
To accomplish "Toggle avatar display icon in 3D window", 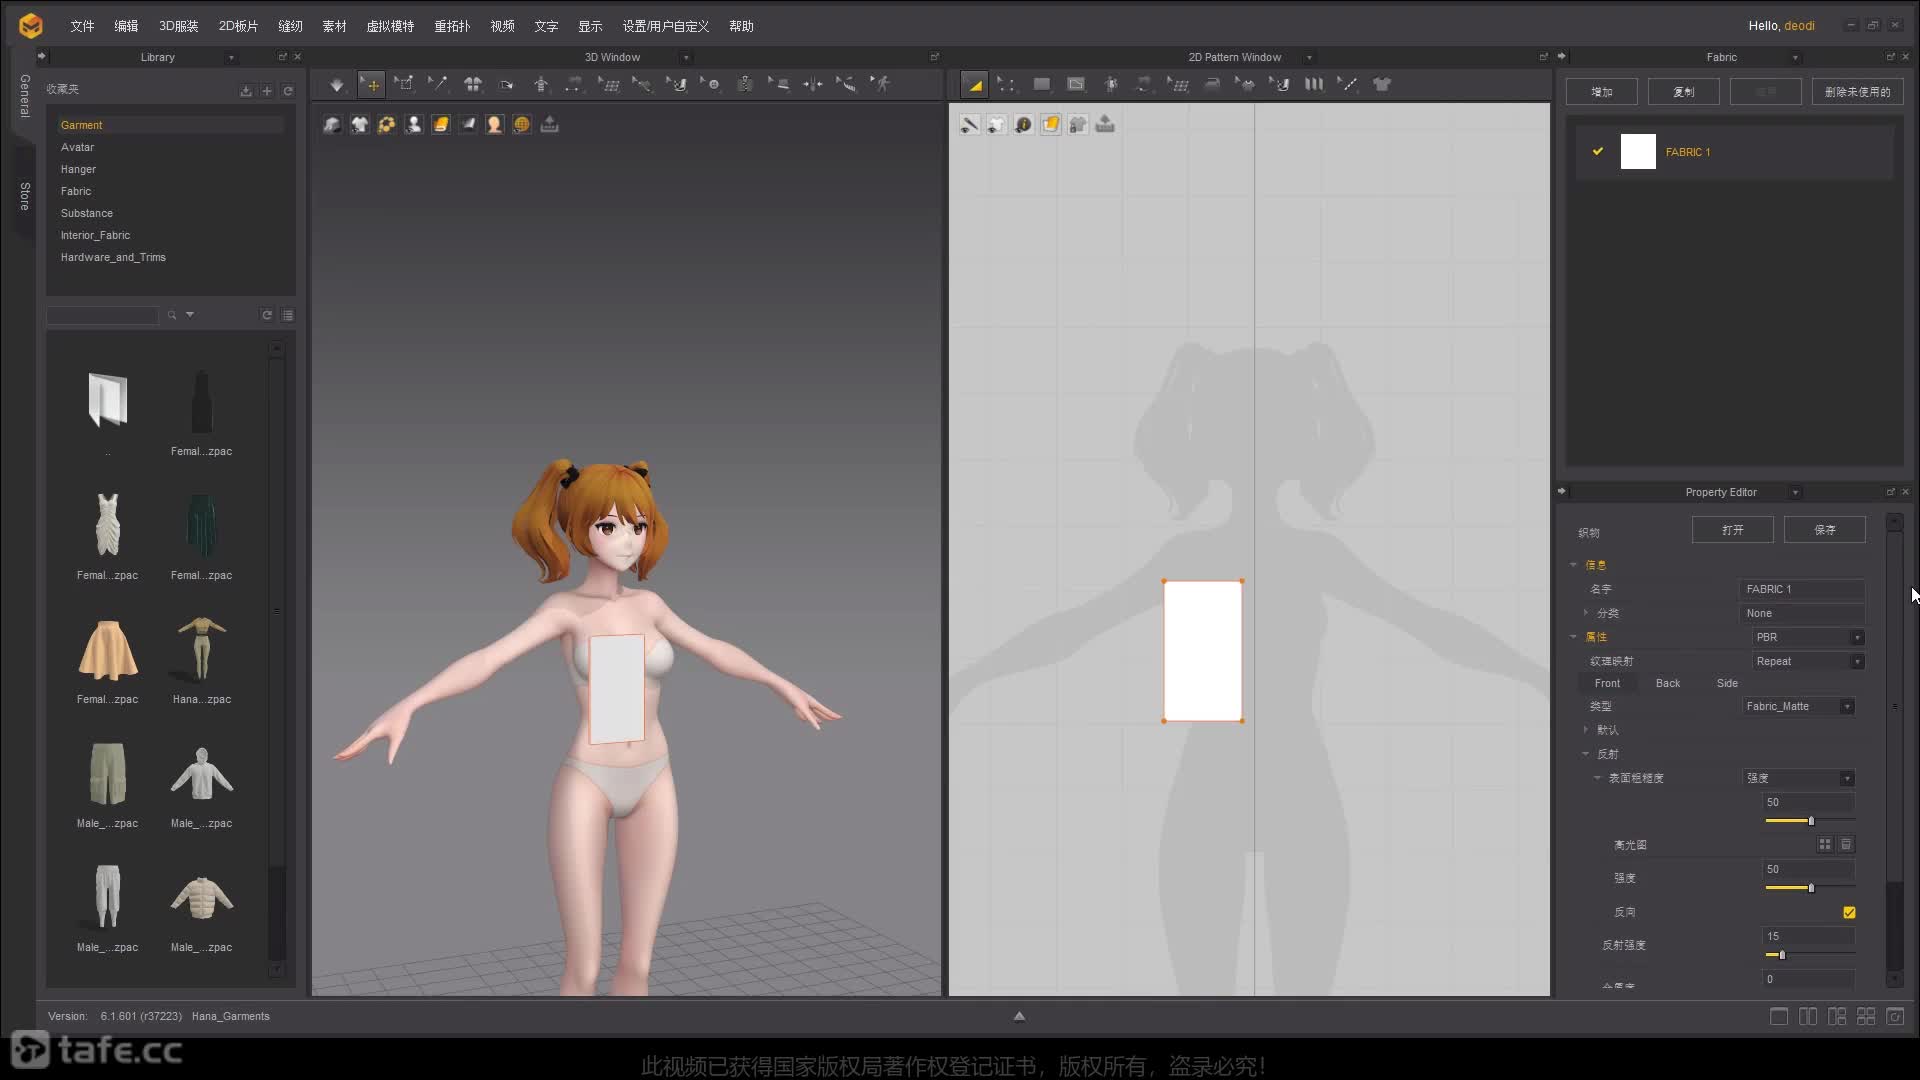I will pos(414,124).
